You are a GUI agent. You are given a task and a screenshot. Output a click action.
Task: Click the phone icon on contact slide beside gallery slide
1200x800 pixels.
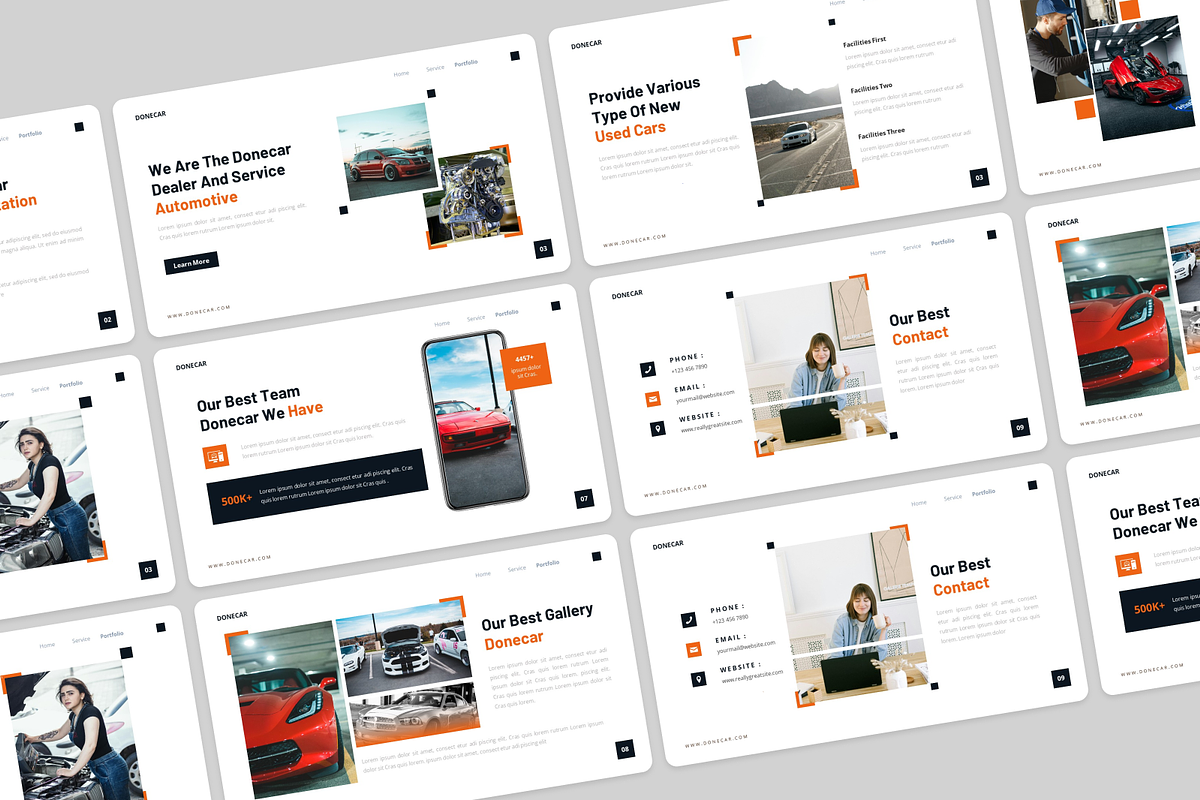pos(689,620)
